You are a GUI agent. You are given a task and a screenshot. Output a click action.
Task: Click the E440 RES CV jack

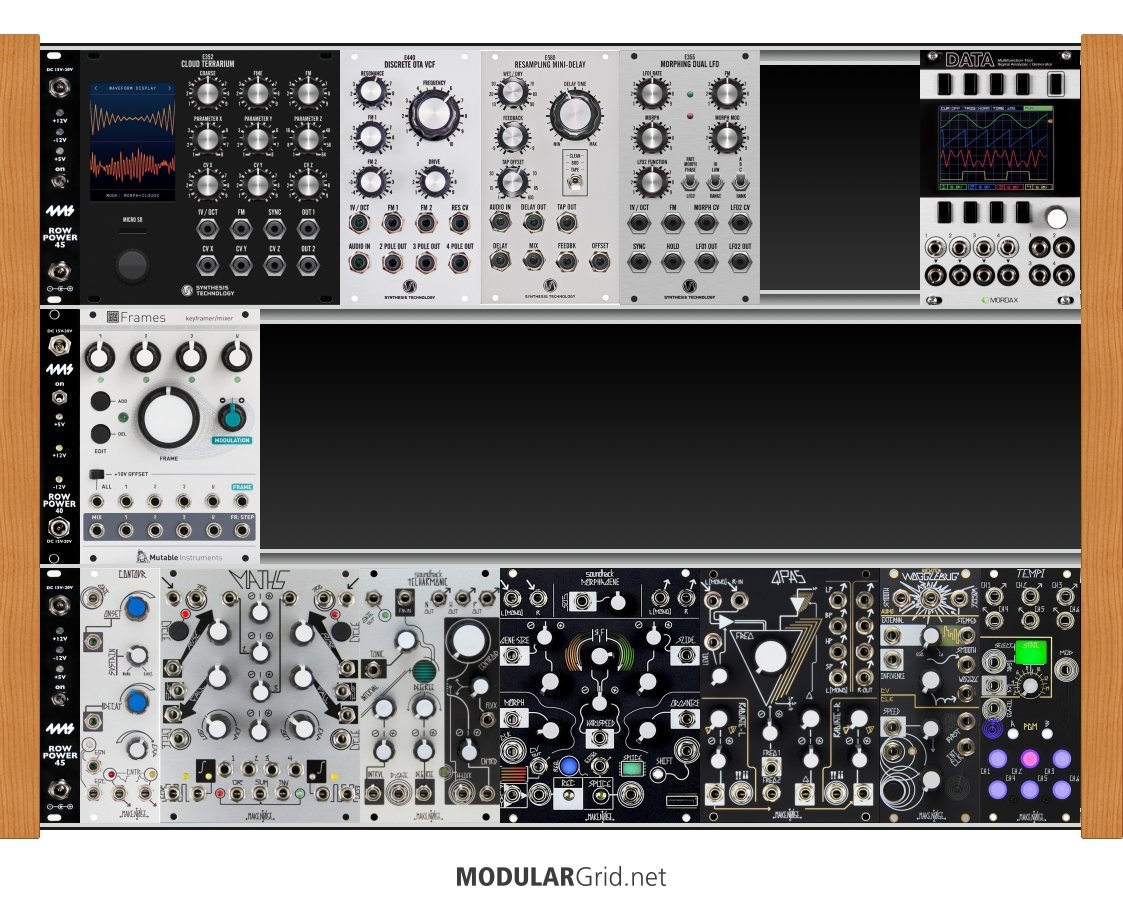(459, 223)
